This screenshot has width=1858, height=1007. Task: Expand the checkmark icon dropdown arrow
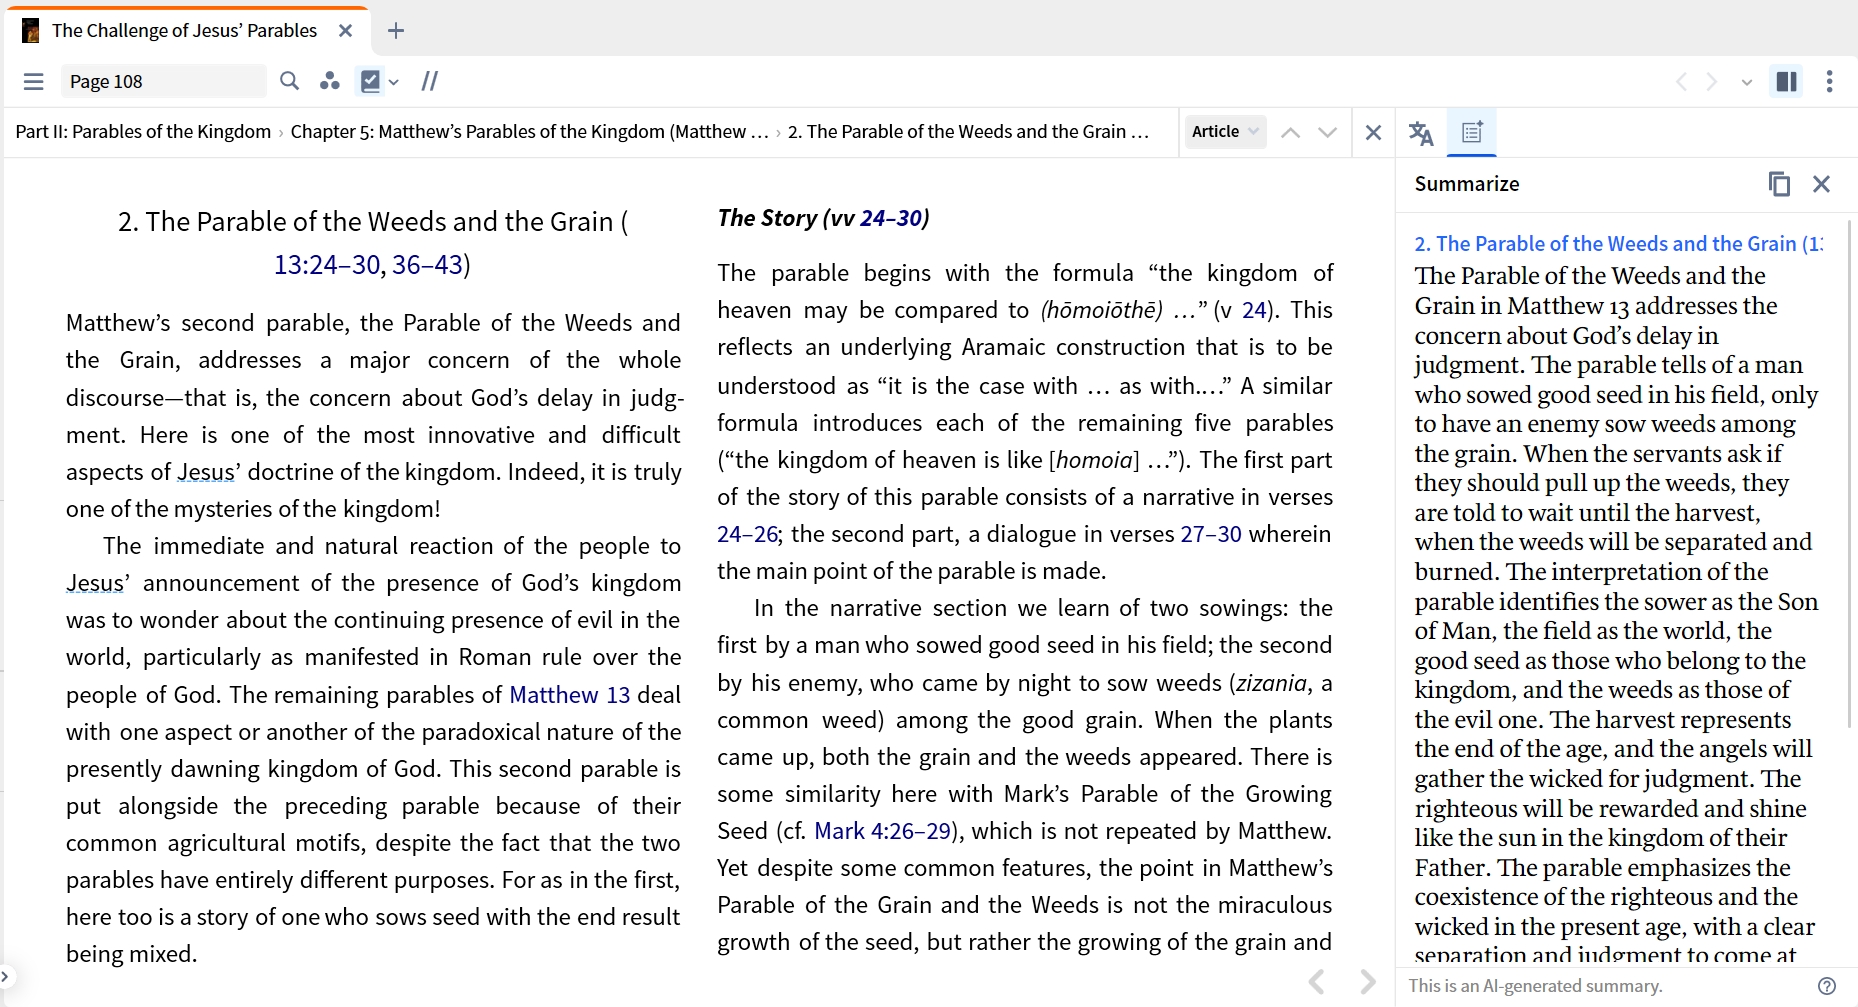coord(394,82)
